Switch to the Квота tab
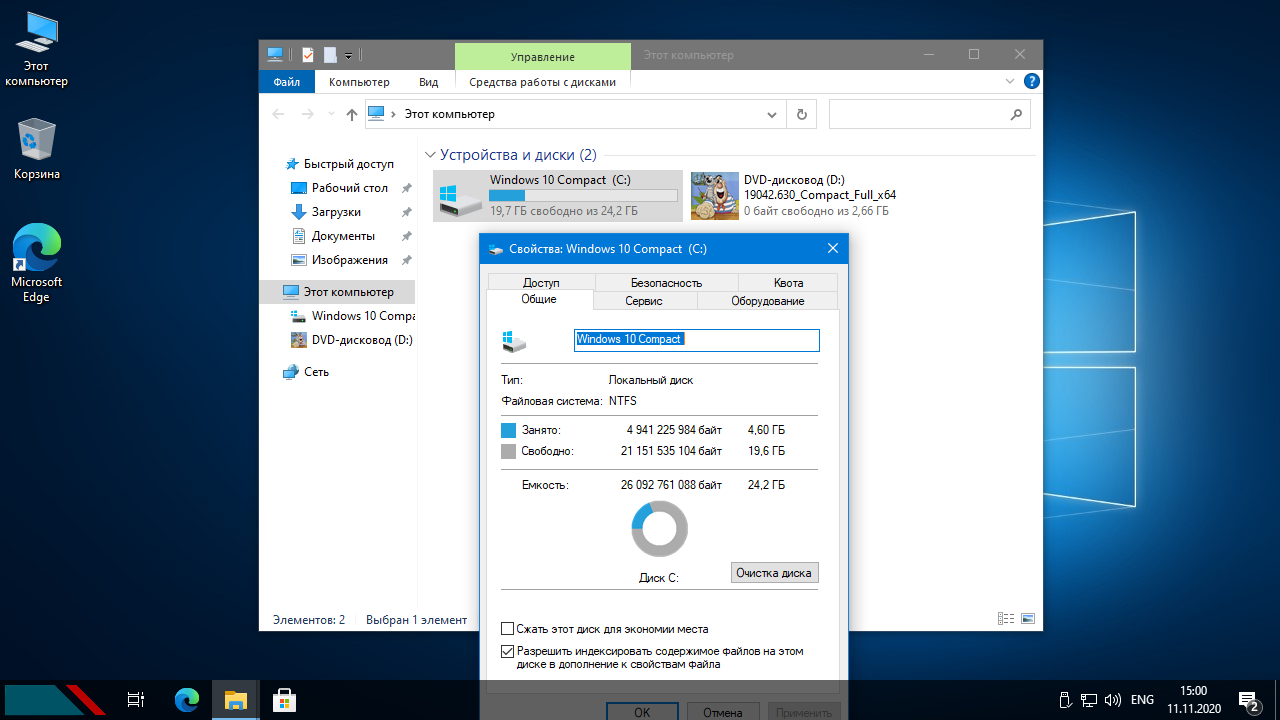This screenshot has width=1280, height=720. 788,283
